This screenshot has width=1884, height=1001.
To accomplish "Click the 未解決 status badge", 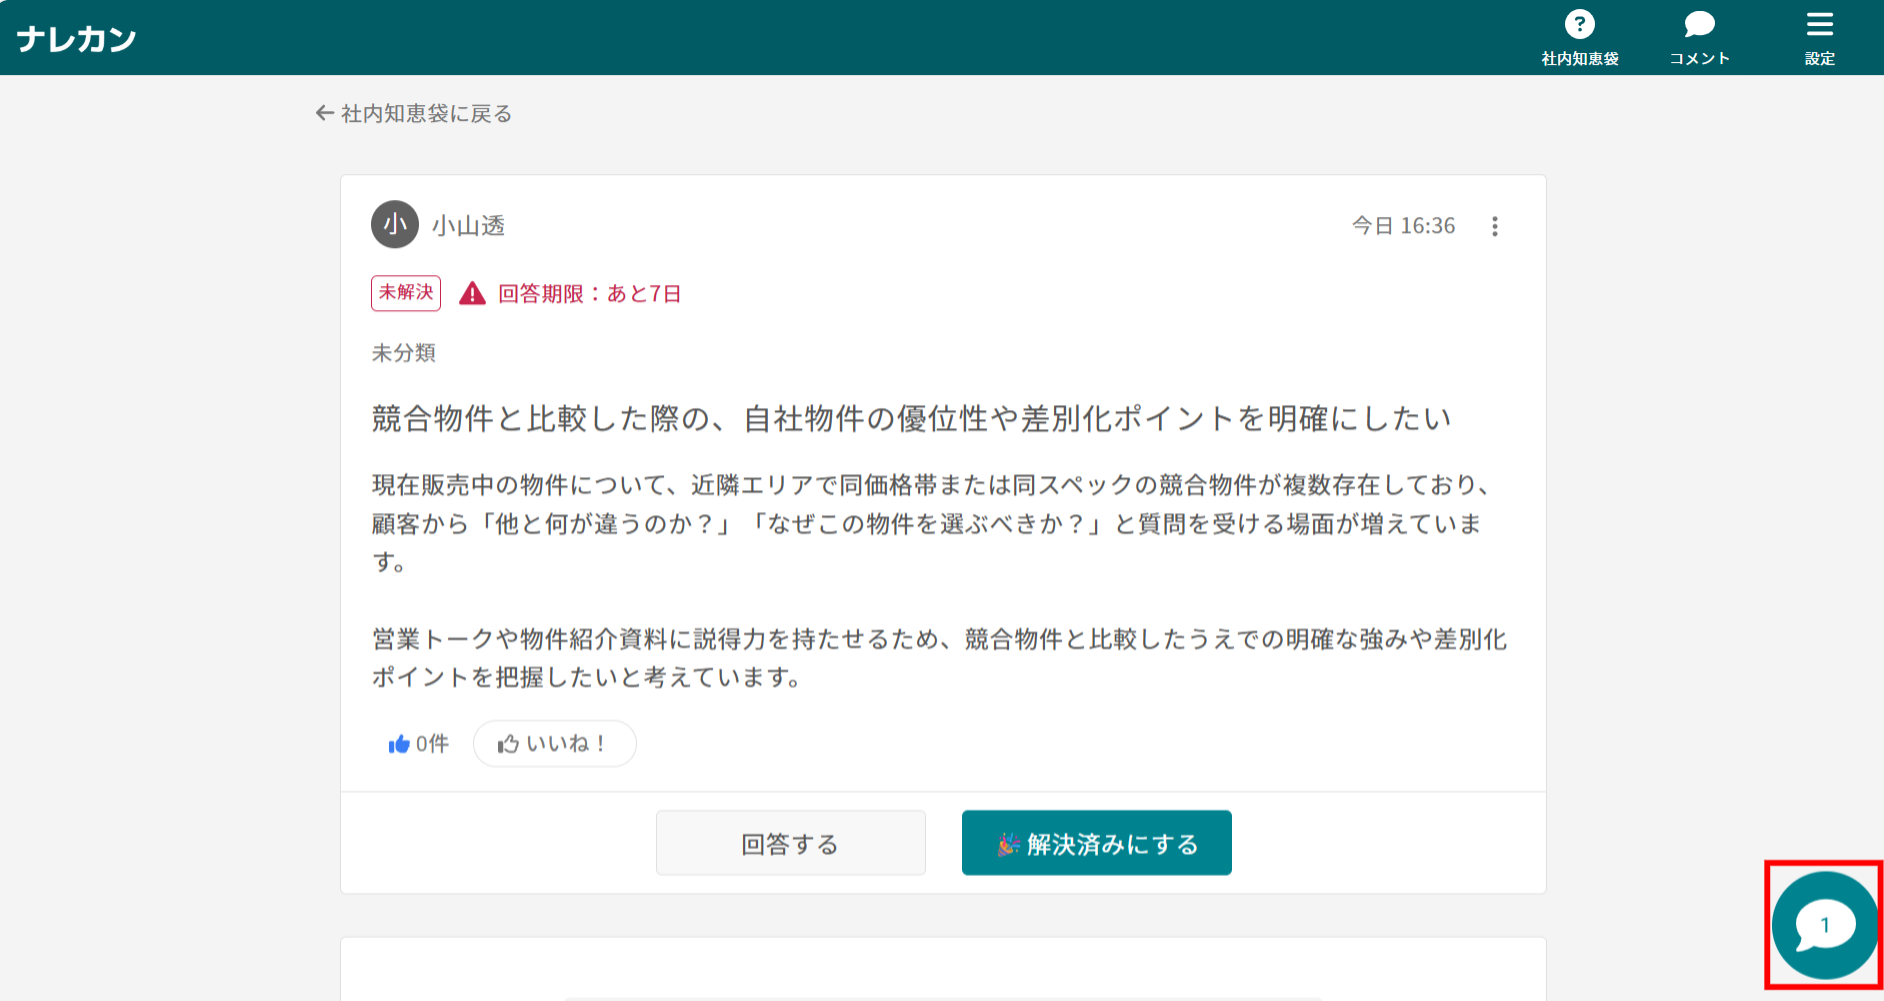I will 405,292.
